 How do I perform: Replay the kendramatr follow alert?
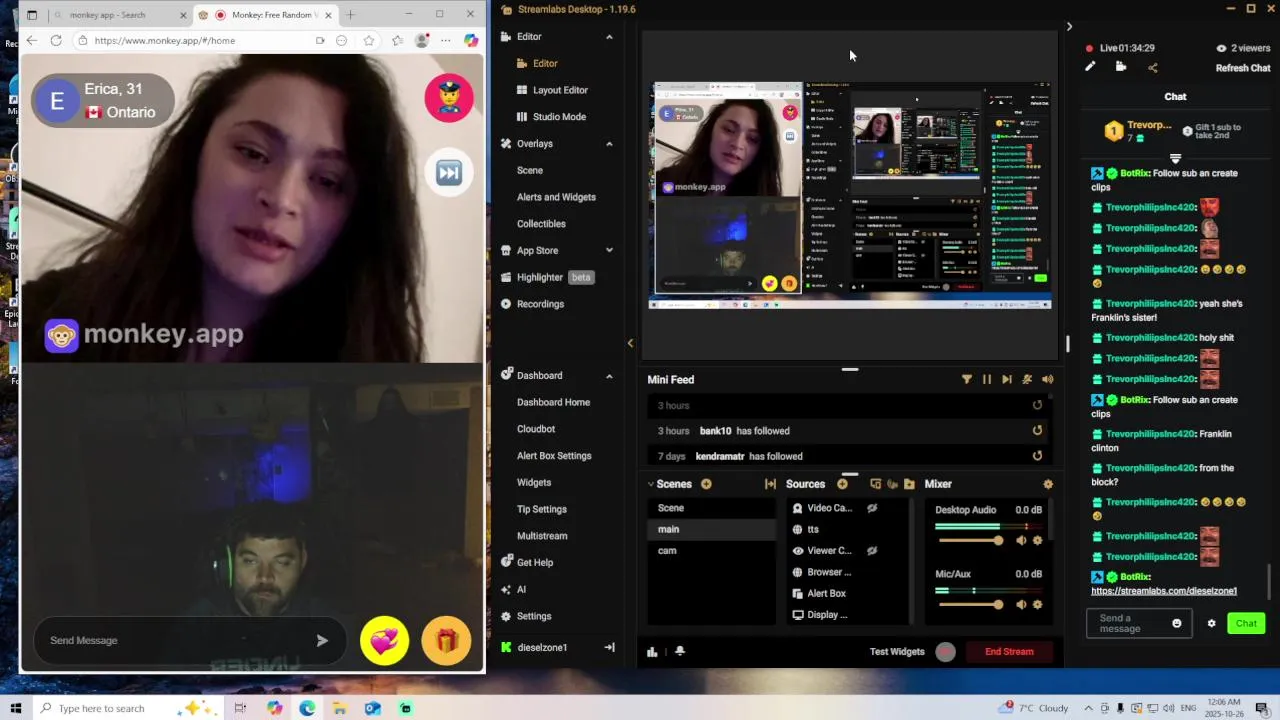1037,456
